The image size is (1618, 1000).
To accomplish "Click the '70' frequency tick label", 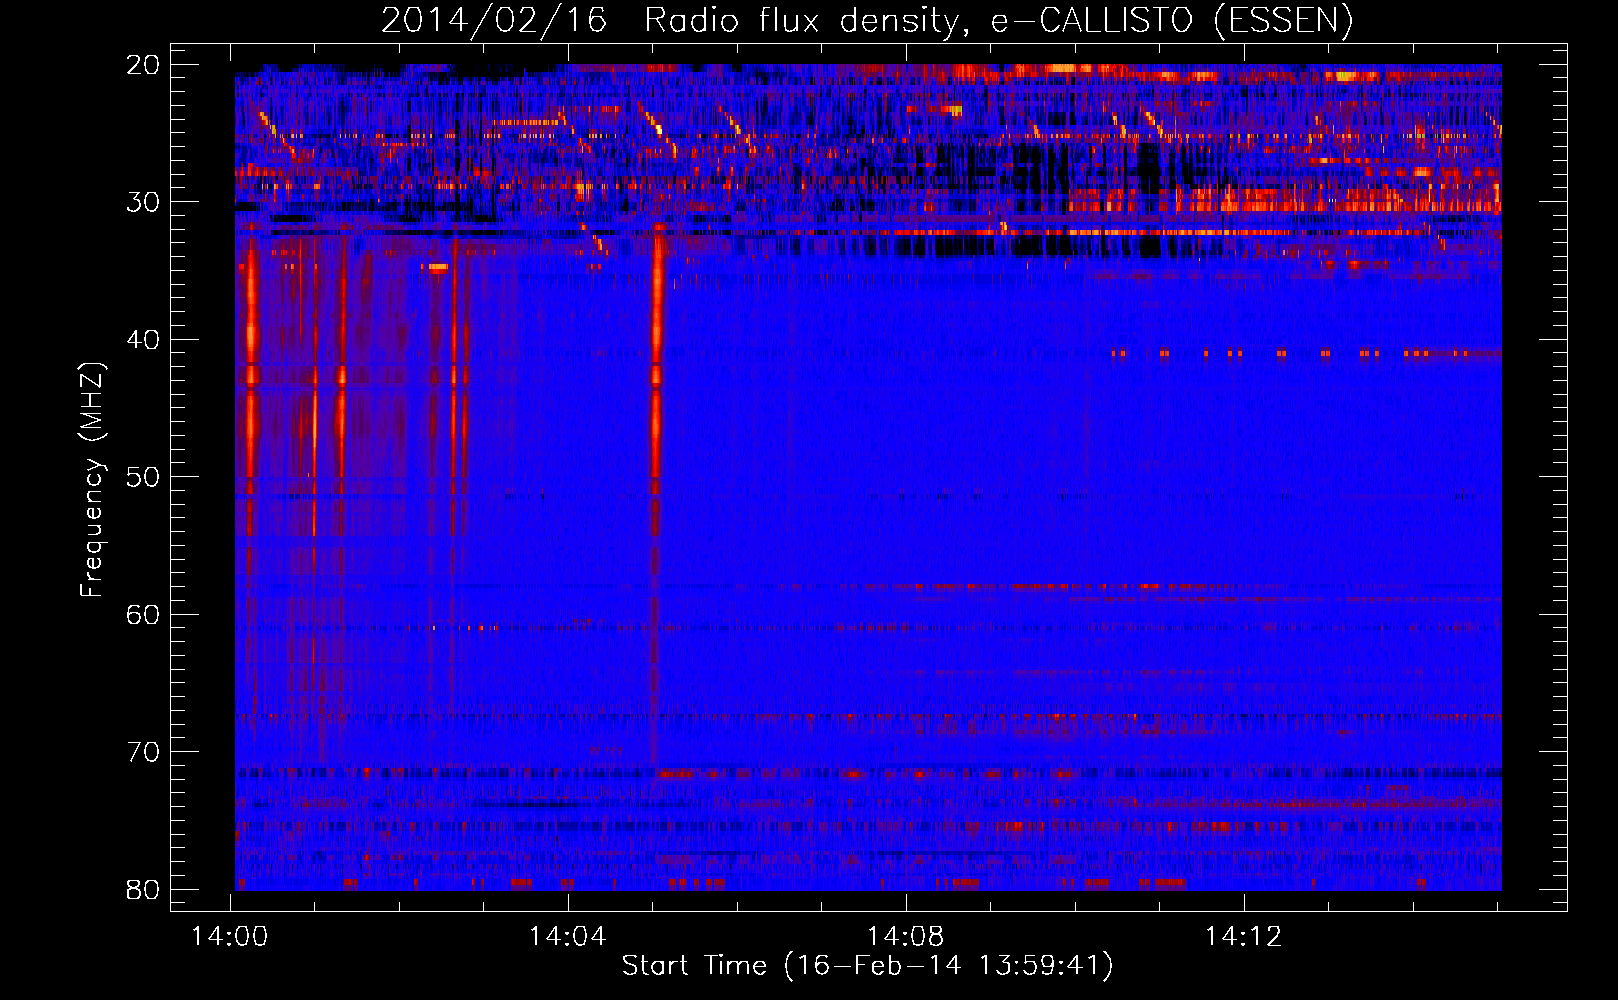I will (143, 752).
